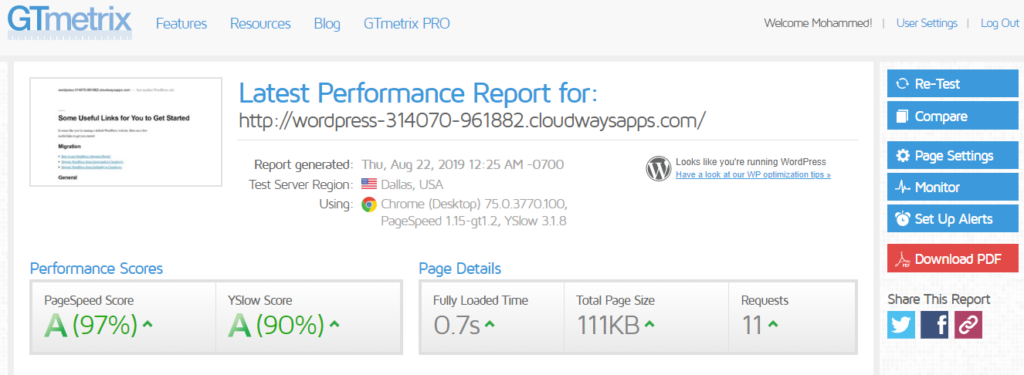Click the PageSpeed Score up arrow
Viewport: 1024px width, 375px height.
point(148,324)
